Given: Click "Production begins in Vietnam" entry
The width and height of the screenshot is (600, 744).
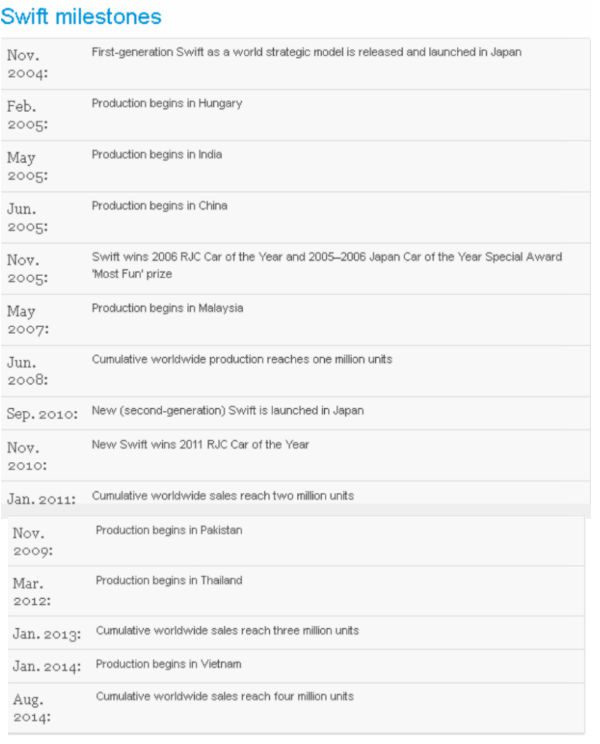Looking at the screenshot, I should (x=168, y=664).
